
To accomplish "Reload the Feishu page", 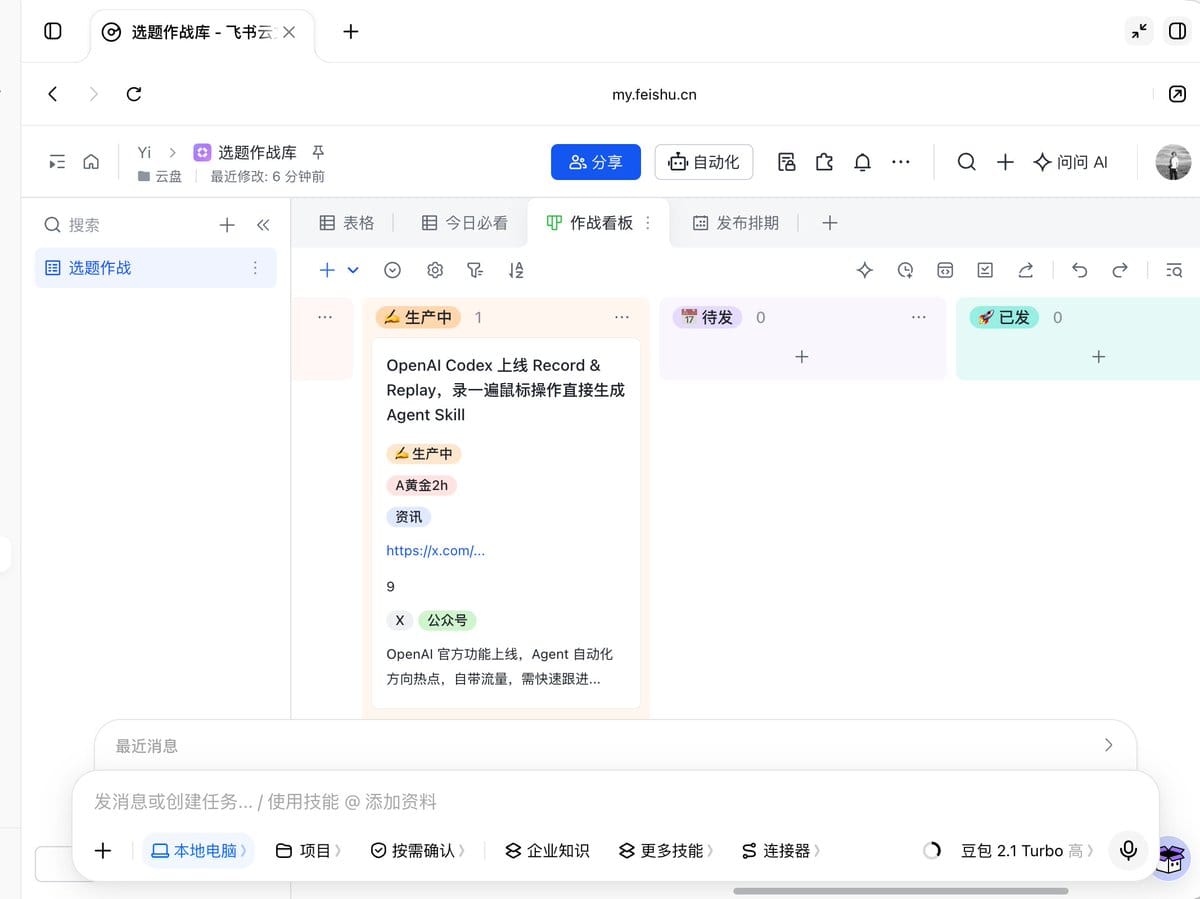I will pyautogui.click(x=134, y=94).
